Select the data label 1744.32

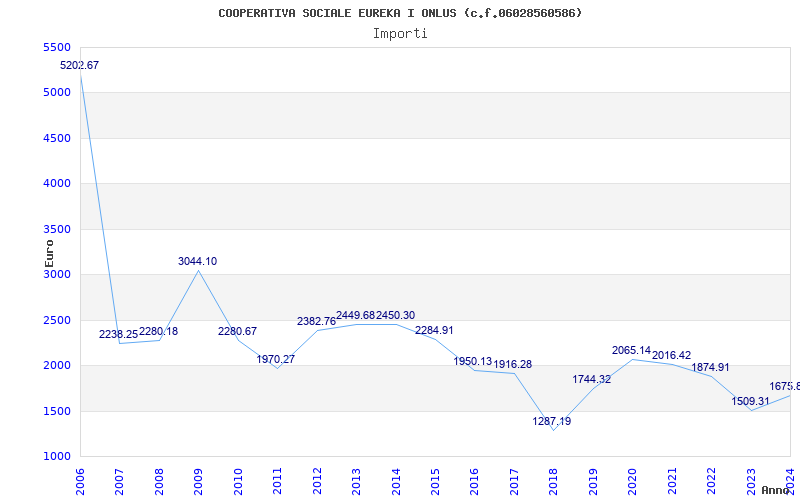(x=591, y=379)
